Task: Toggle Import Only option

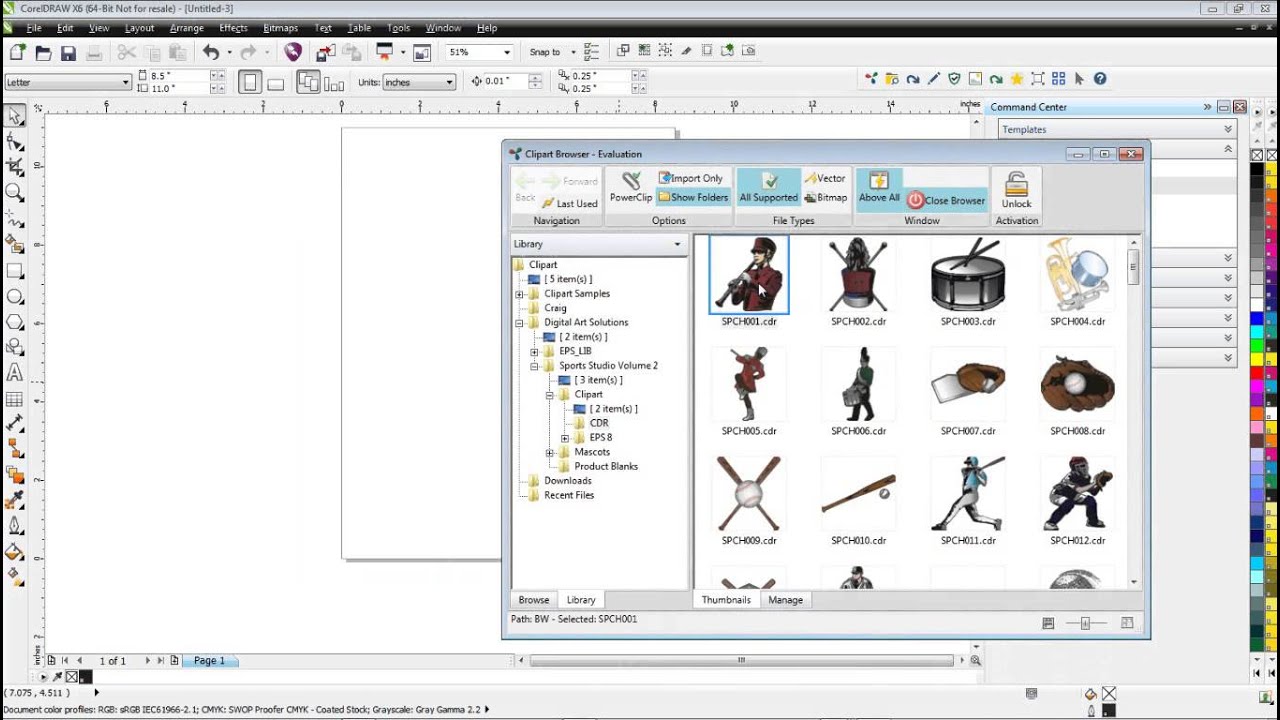Action: pos(691,178)
